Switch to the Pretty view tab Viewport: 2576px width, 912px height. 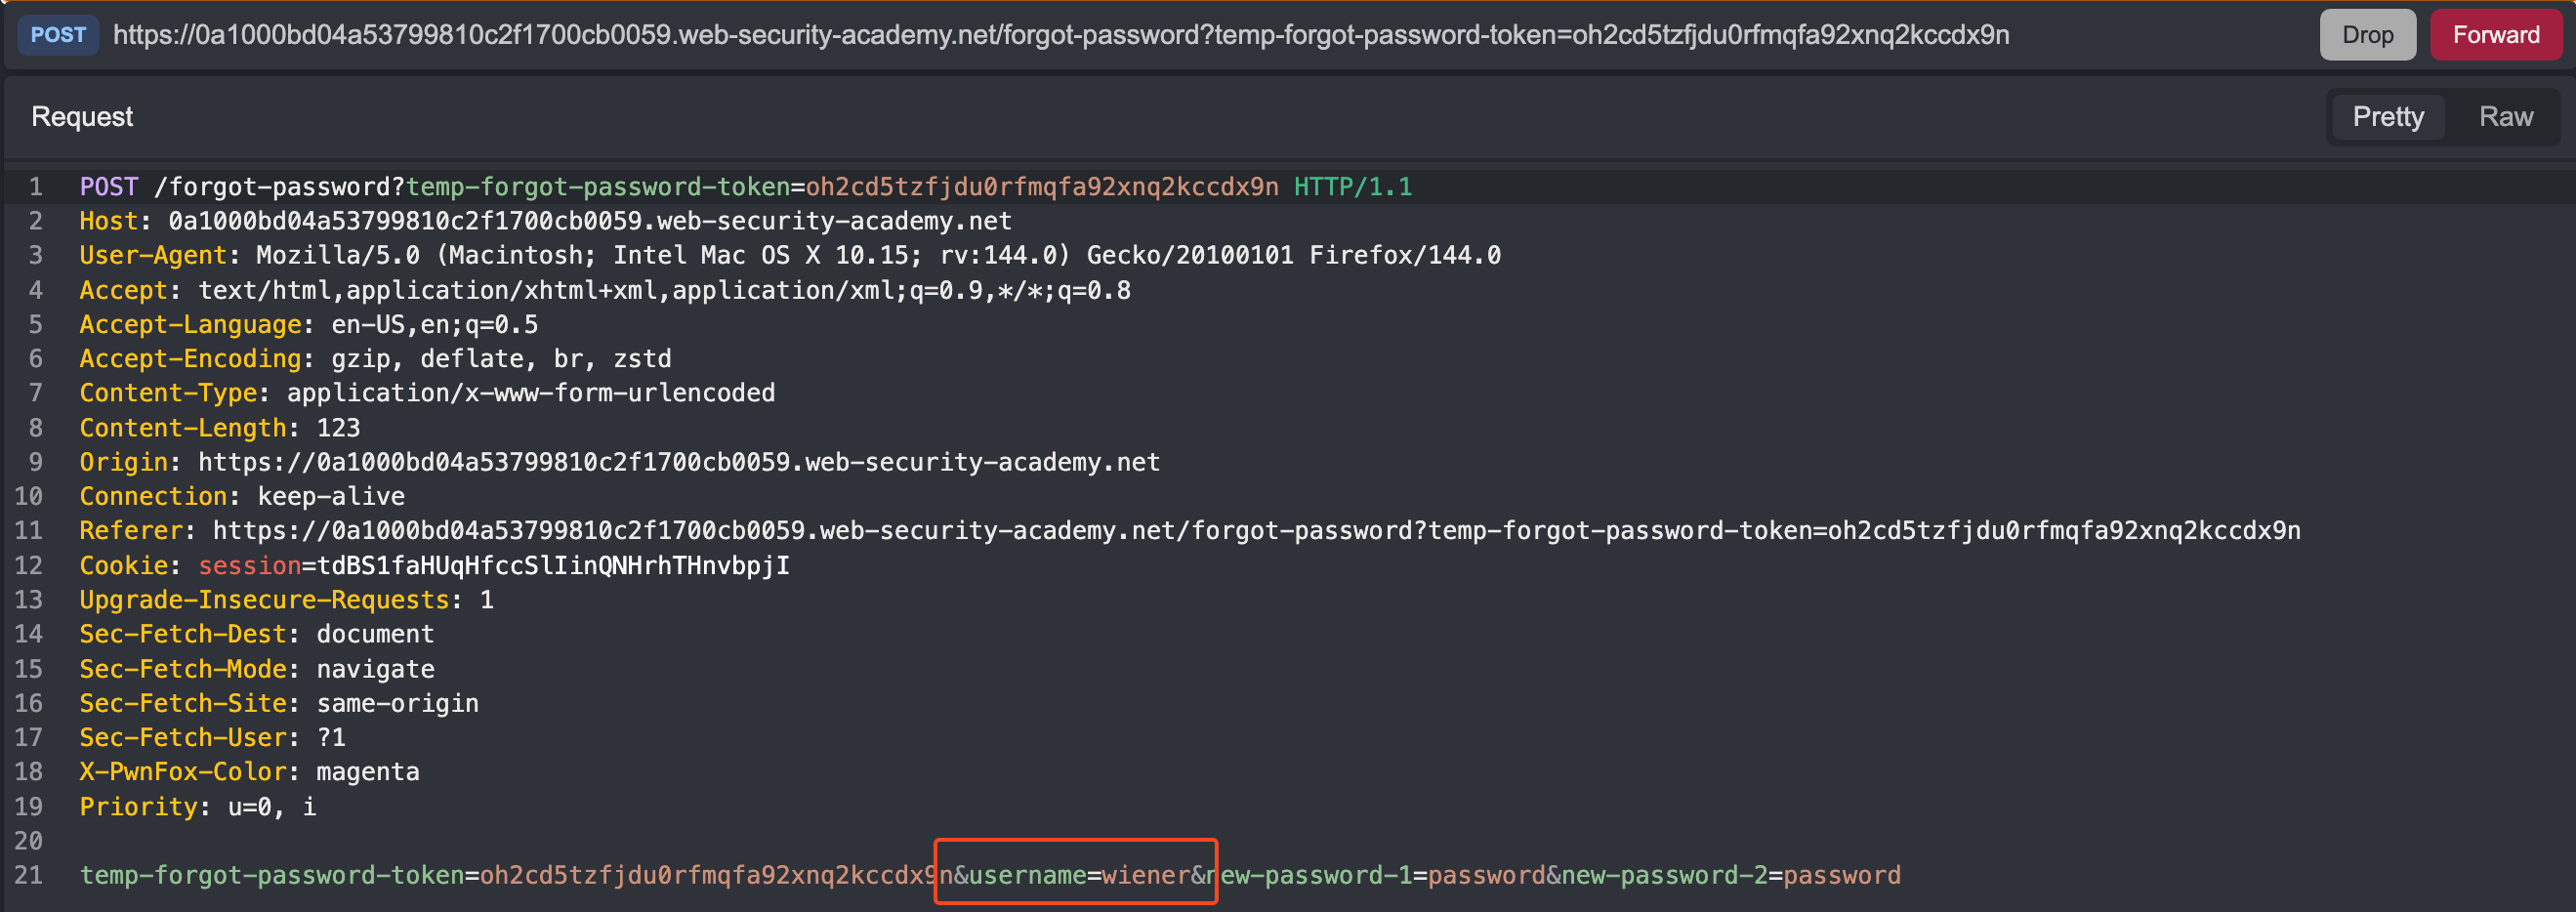(2387, 117)
